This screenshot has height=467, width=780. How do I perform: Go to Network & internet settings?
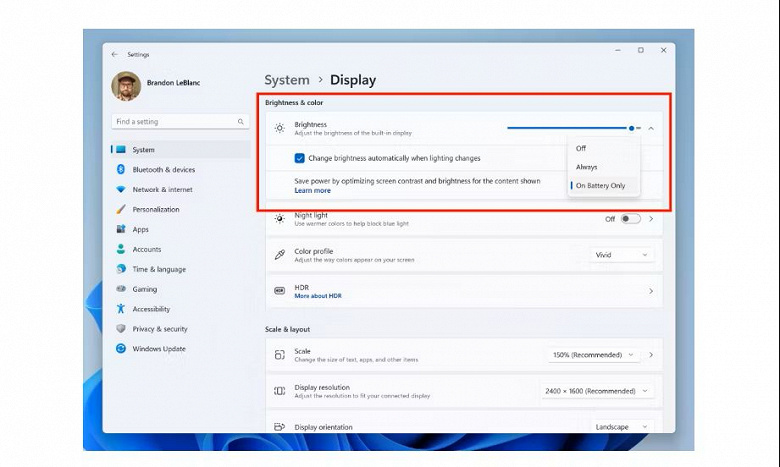coord(181,189)
